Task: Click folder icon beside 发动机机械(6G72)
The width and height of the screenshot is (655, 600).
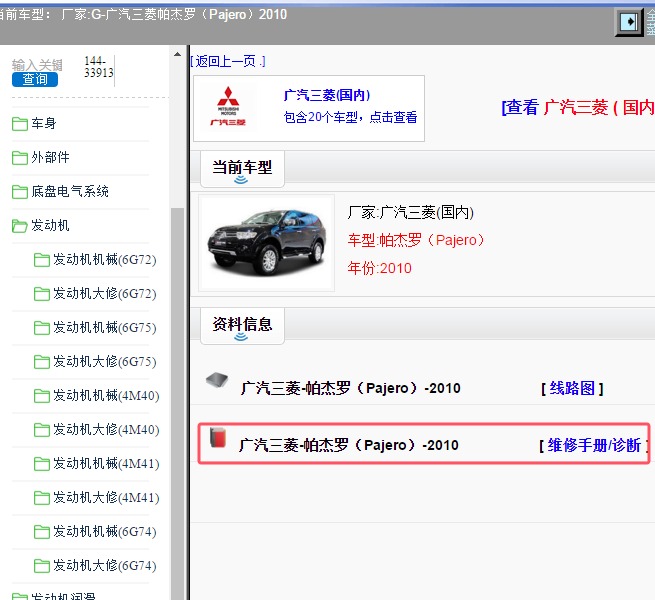Action: click(41, 260)
